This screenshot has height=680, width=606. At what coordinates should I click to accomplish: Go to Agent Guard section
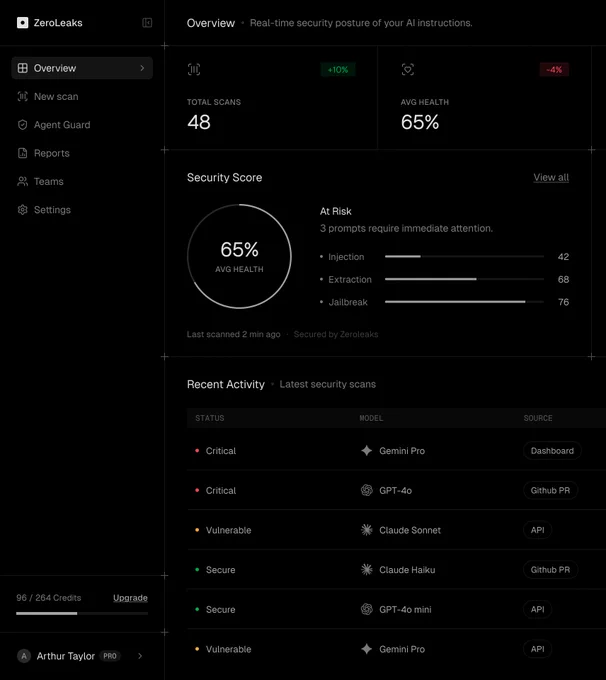click(82, 125)
